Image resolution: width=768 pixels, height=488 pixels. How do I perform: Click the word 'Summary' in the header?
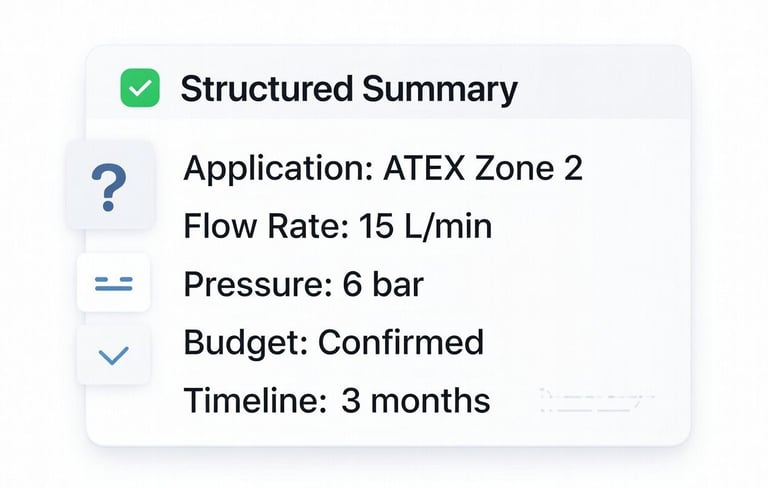(440, 89)
